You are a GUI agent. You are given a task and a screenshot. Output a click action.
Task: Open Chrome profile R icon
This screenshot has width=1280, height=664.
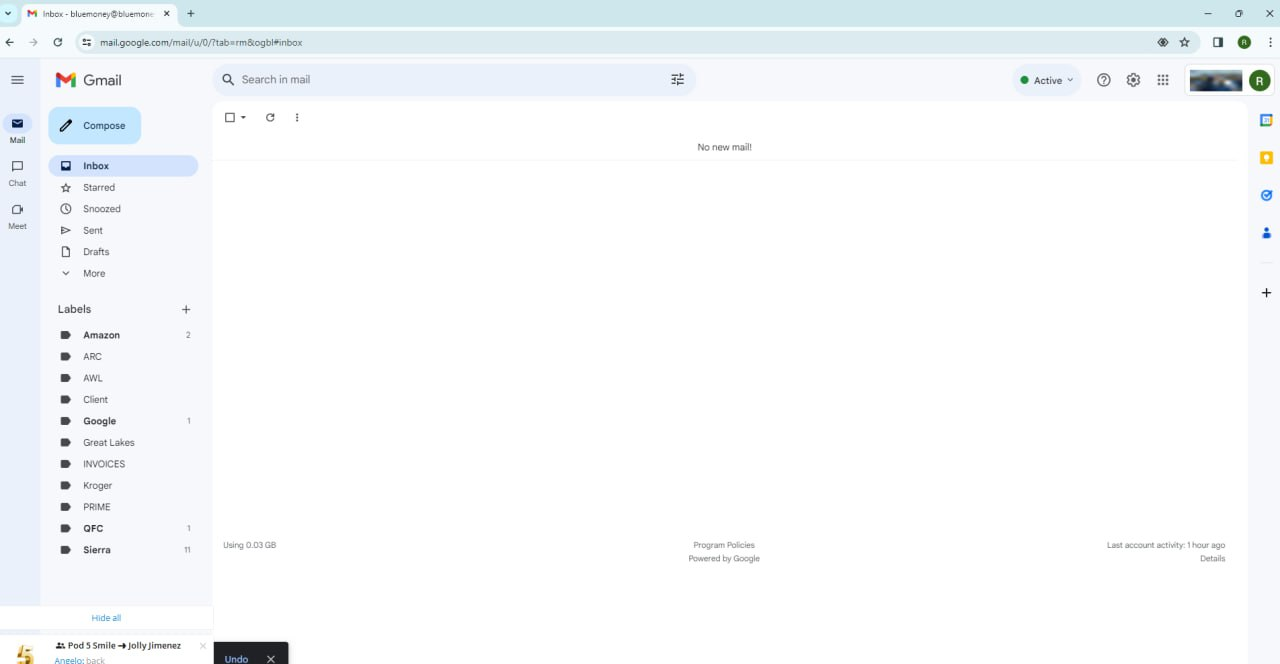pyautogui.click(x=1244, y=42)
